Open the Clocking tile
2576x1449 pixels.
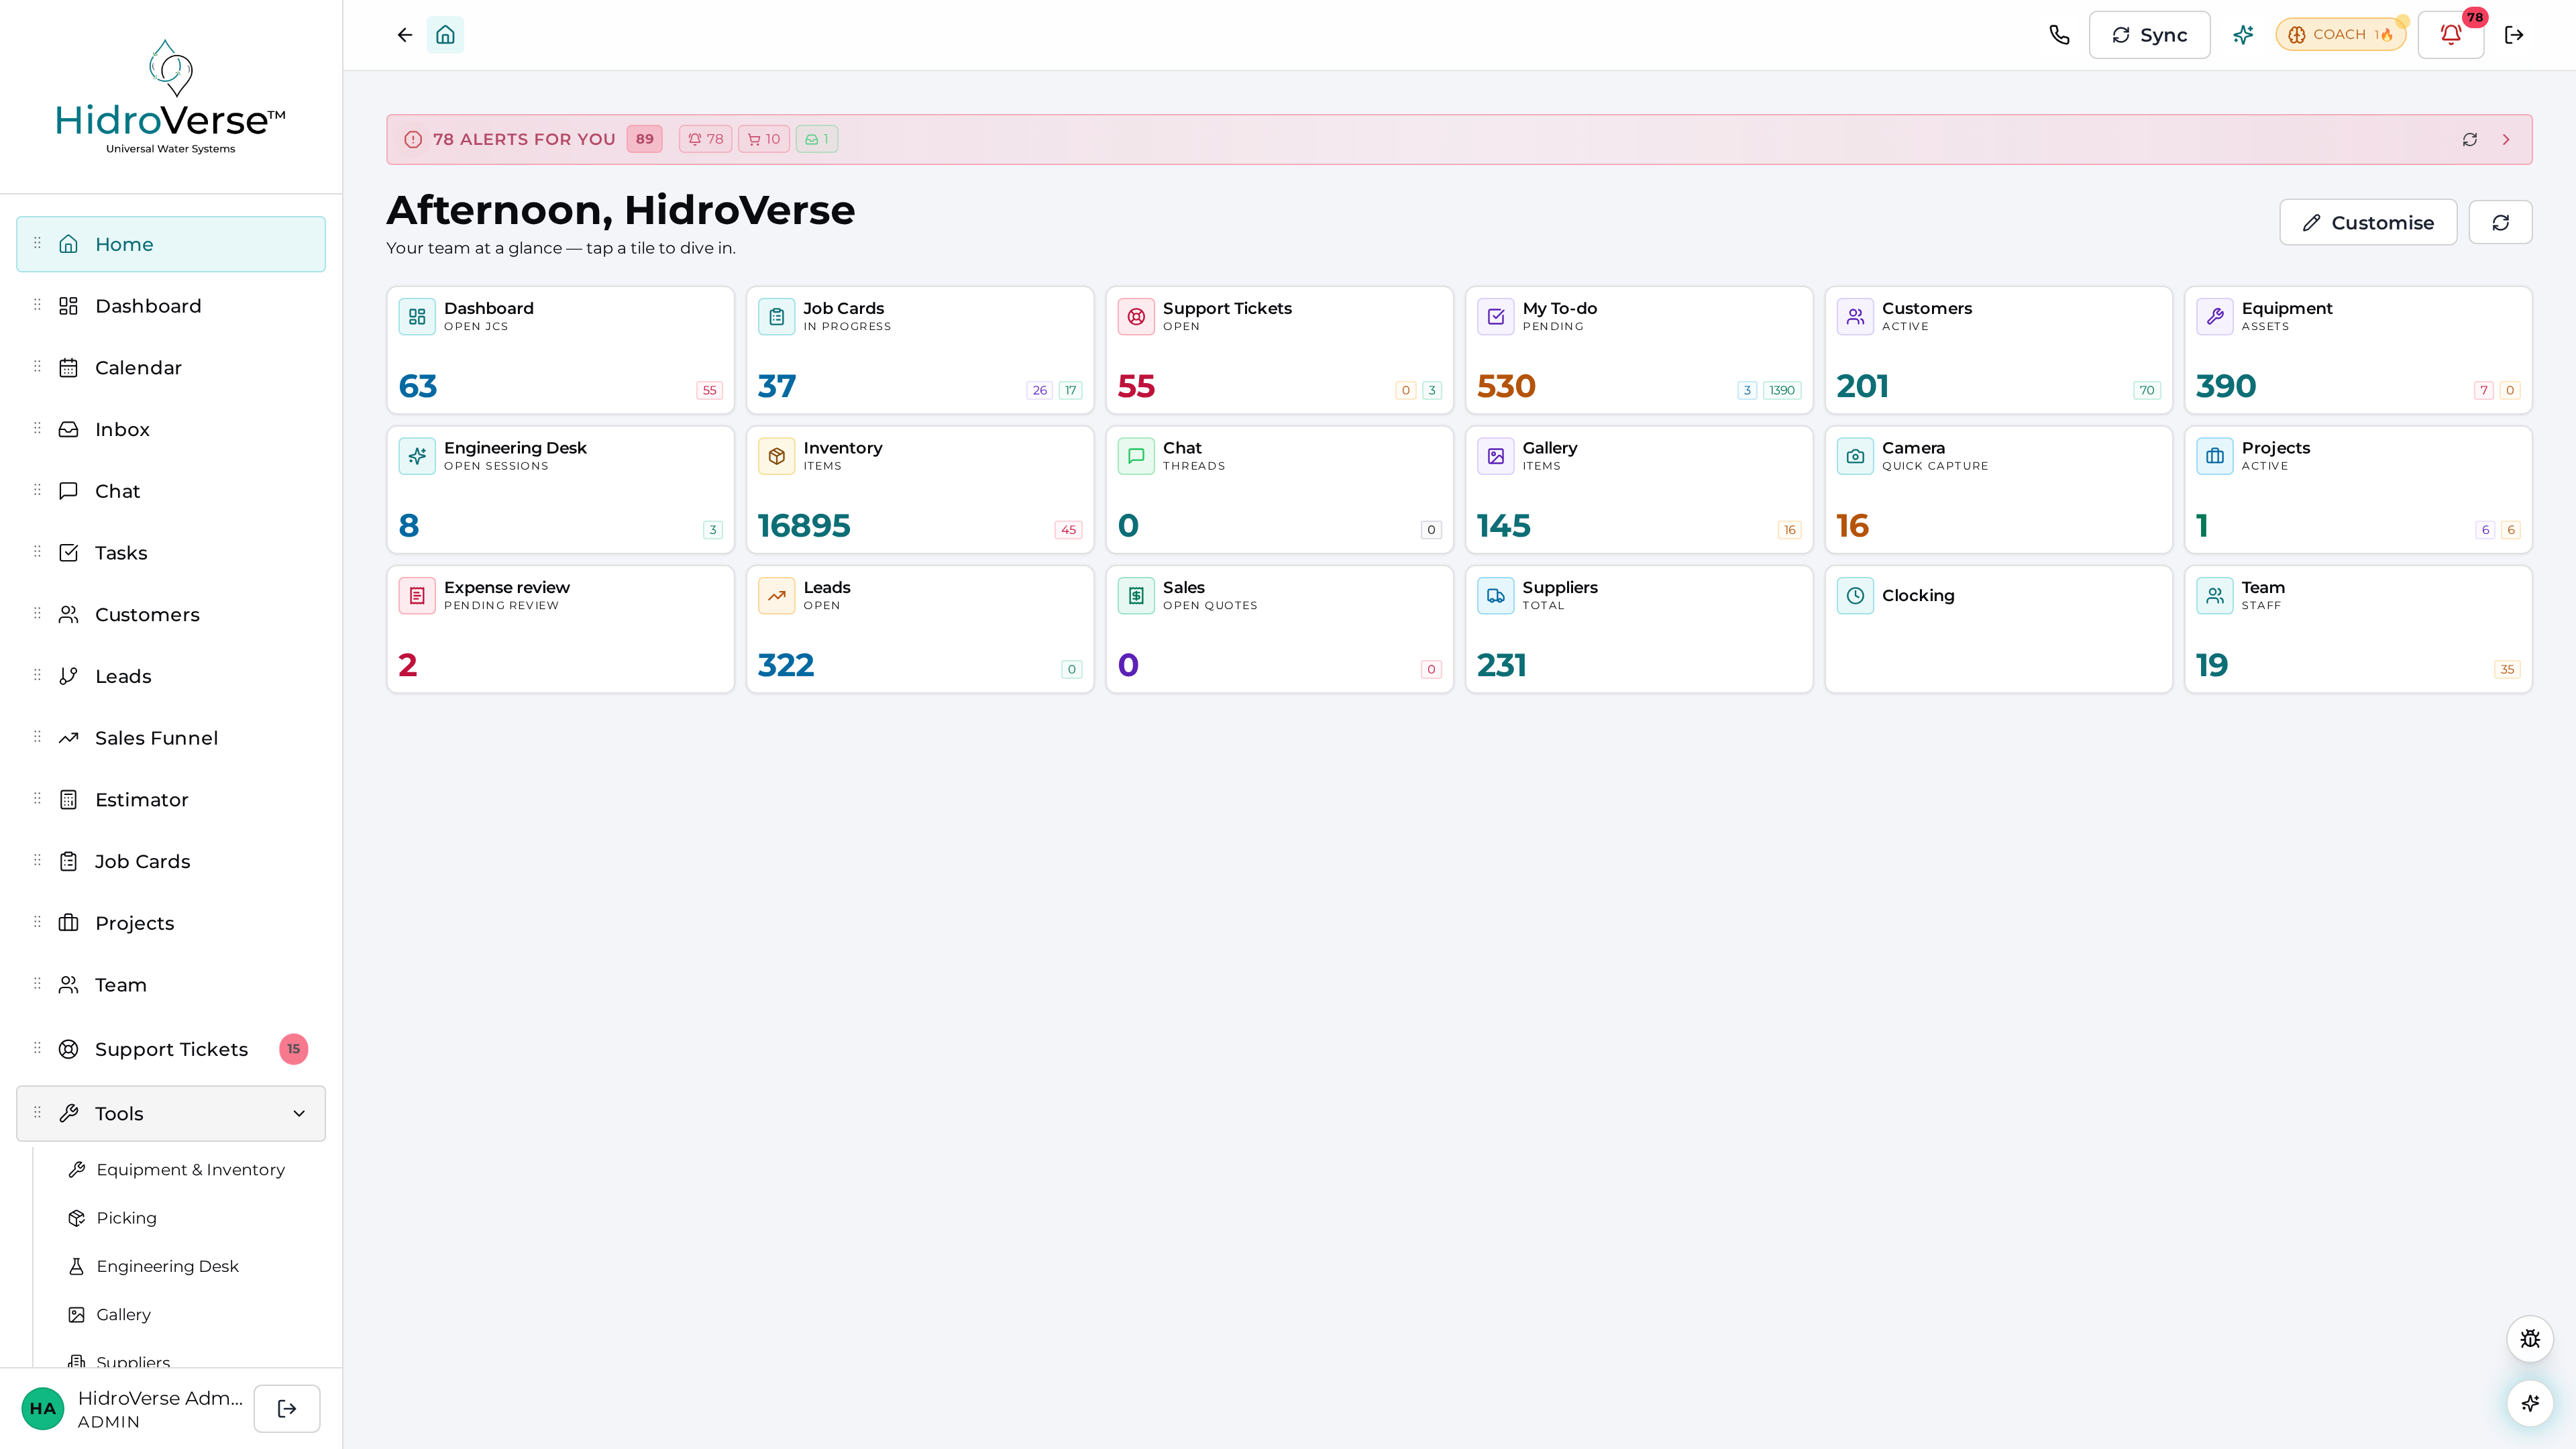tap(1998, 629)
